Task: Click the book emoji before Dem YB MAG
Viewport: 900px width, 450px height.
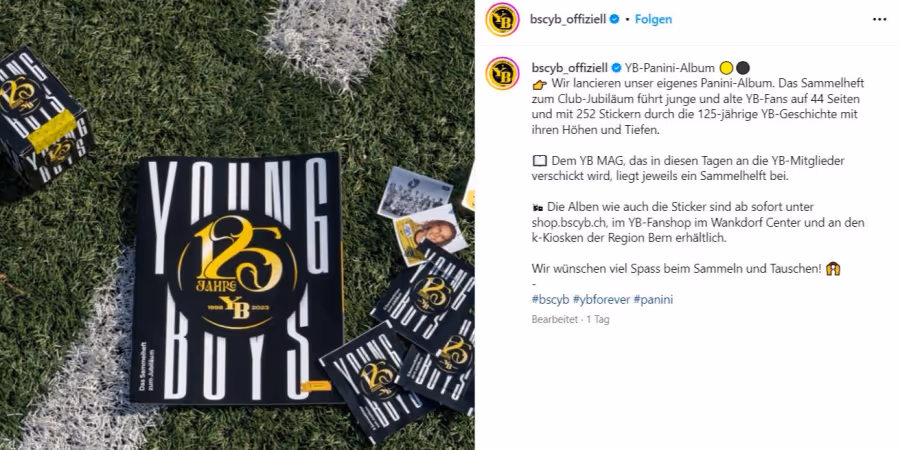Action: pyautogui.click(x=539, y=161)
